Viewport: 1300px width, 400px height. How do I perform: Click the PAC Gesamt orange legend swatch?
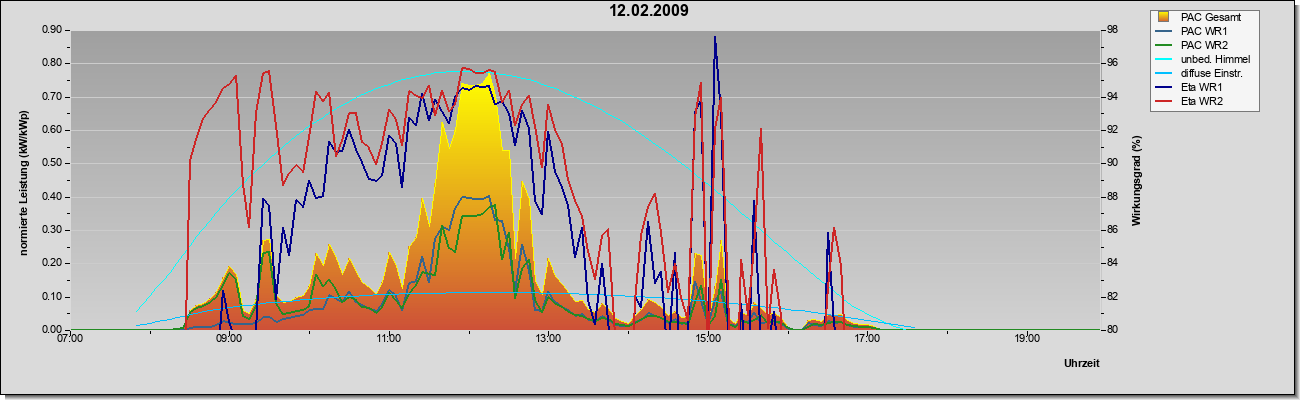click(x=1164, y=17)
